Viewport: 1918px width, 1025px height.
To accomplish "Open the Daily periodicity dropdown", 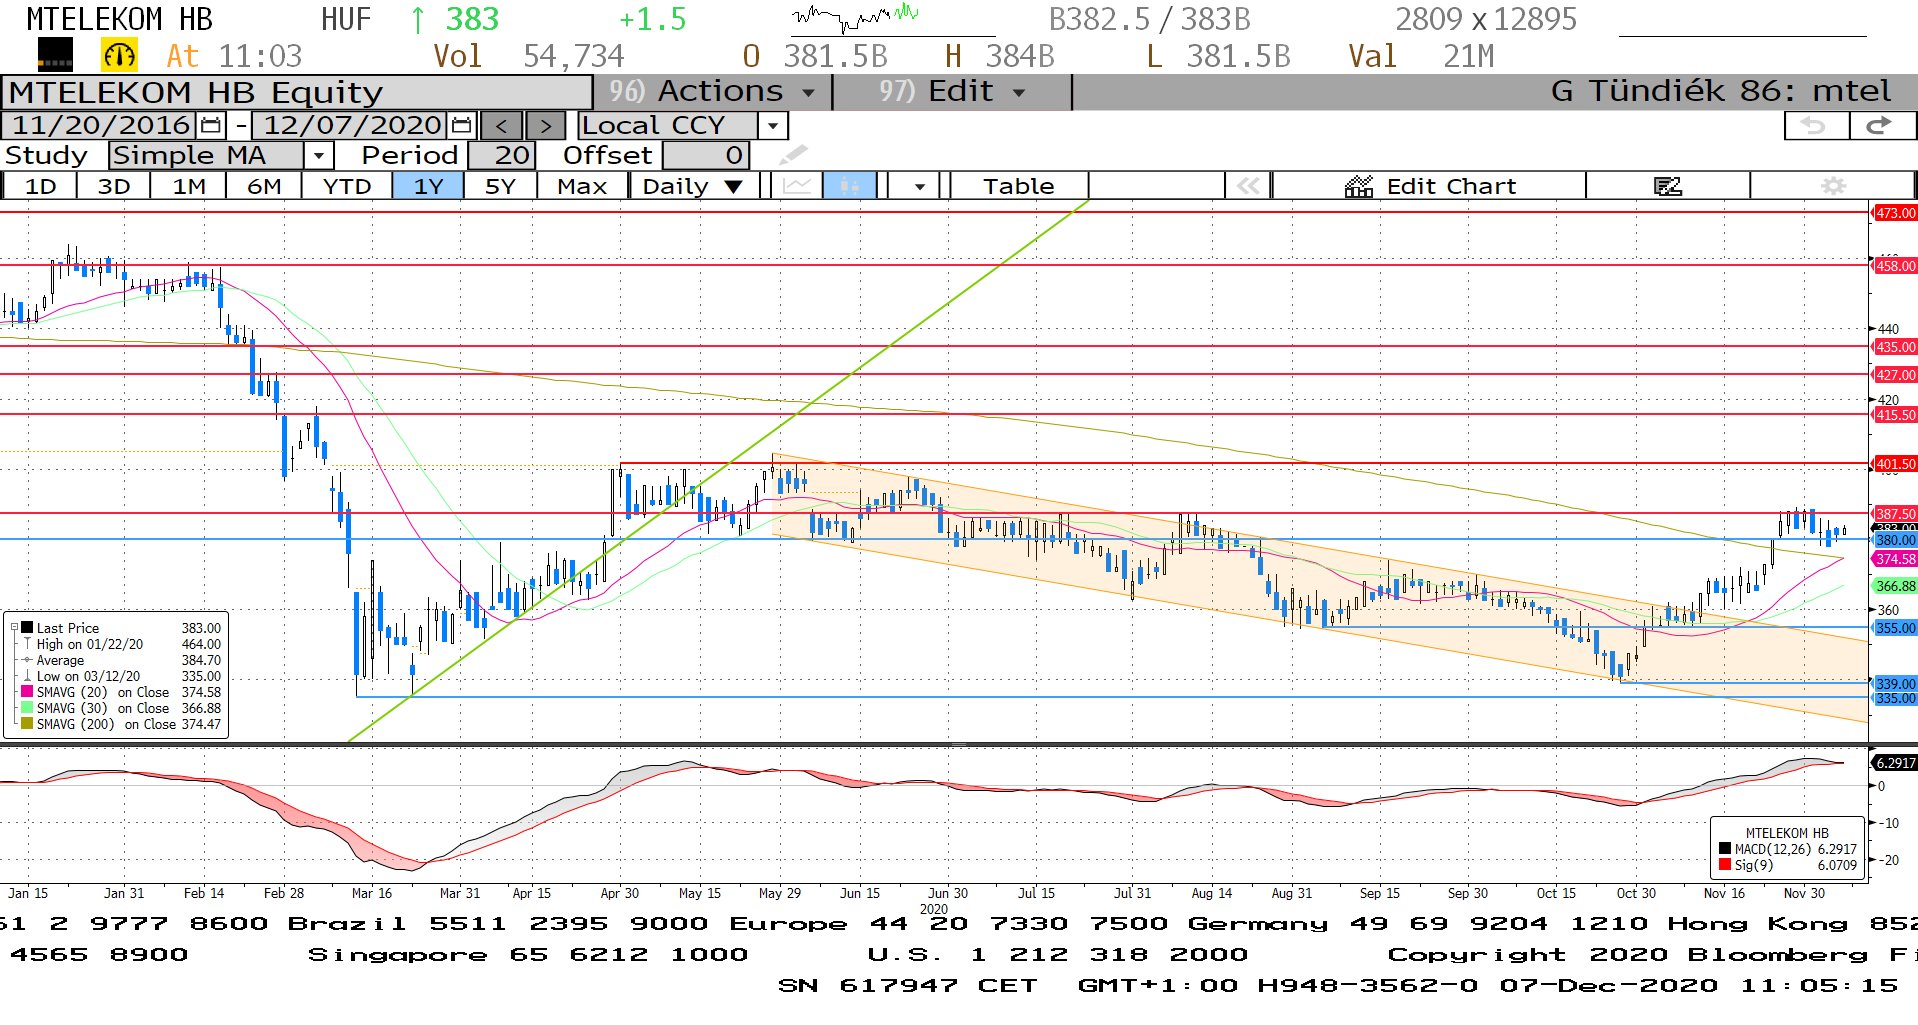I will click(692, 186).
